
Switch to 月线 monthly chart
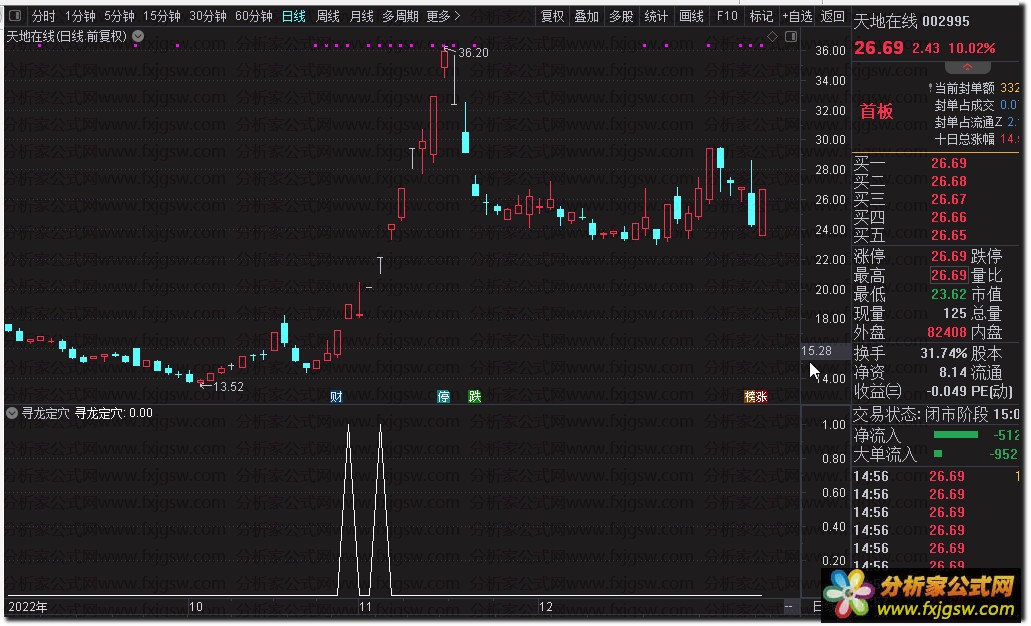361,16
